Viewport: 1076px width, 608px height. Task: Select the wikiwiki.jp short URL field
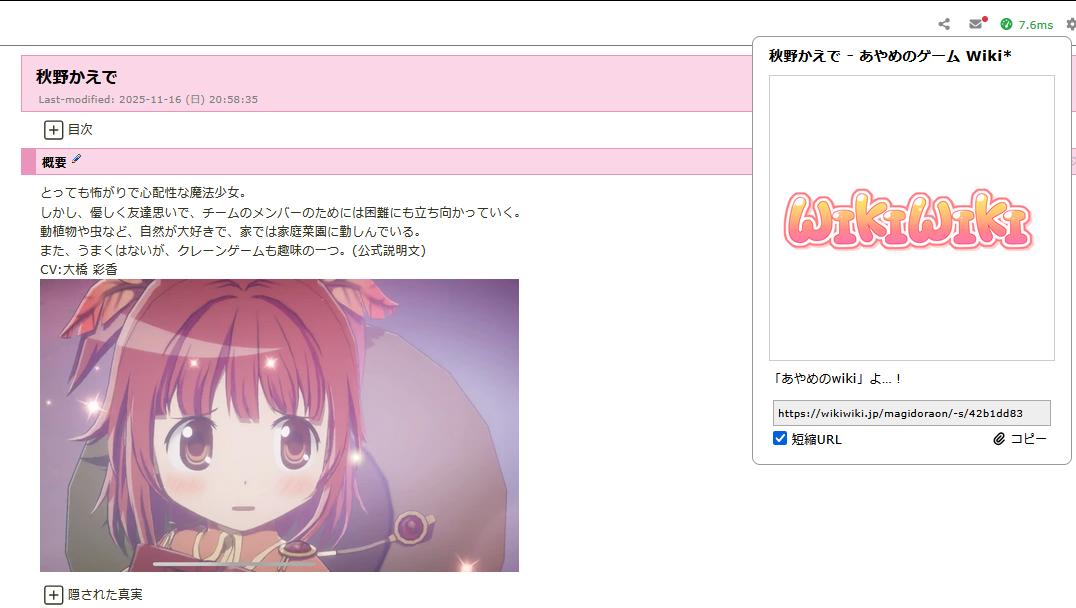pos(911,413)
